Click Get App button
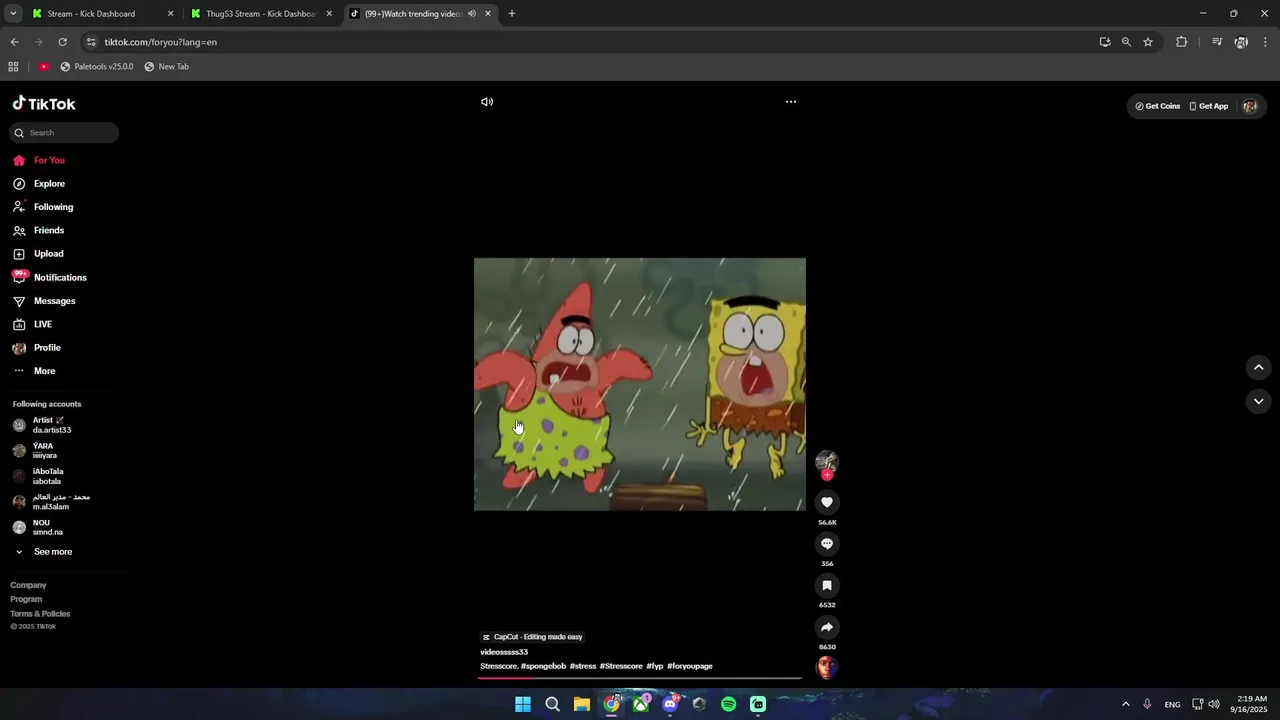The width and height of the screenshot is (1280, 720). [x=1208, y=106]
